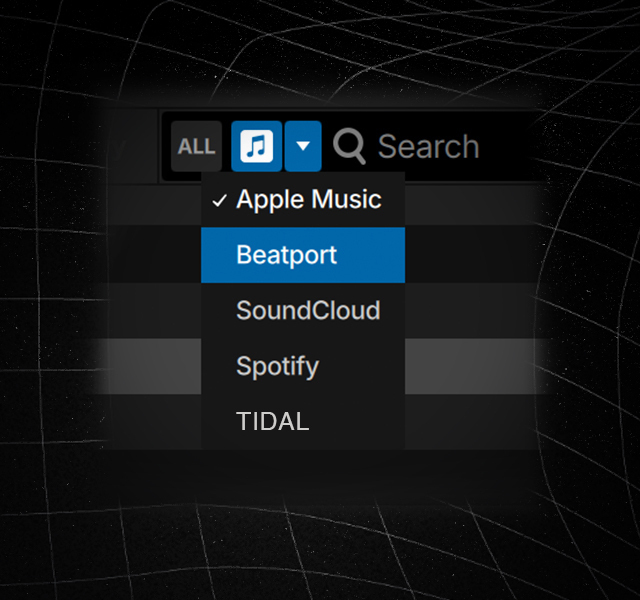Viewport: 640px width, 600px height.
Task: Choose TIDAL streaming service
Action: 303,421
